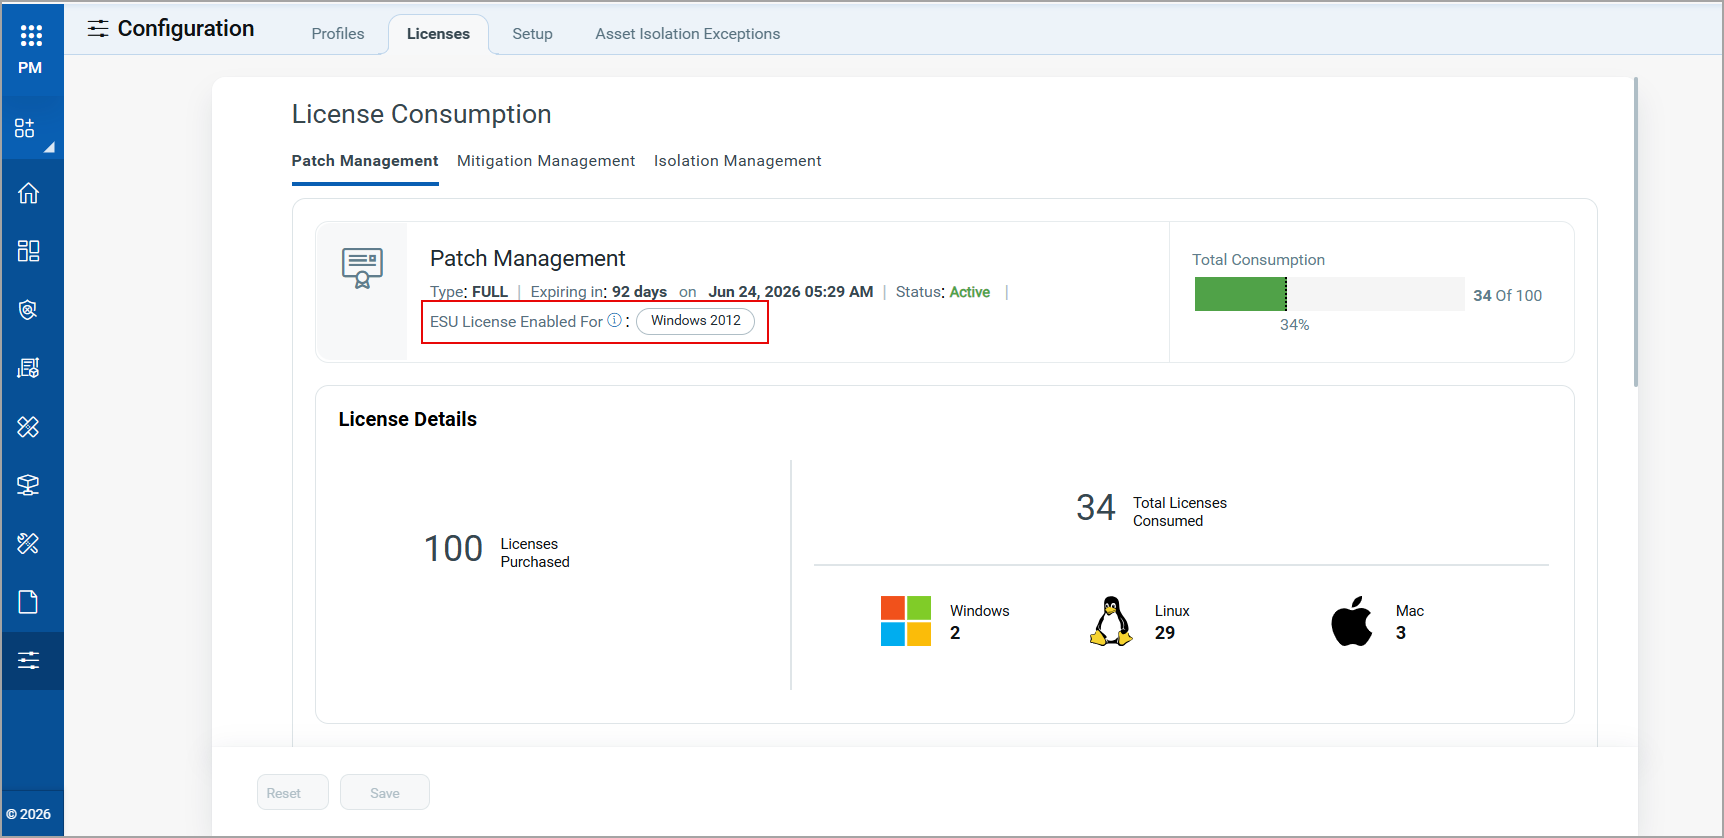The height and width of the screenshot is (838, 1724).
Task: Open the dashboard icon in sidebar
Action: click(28, 251)
